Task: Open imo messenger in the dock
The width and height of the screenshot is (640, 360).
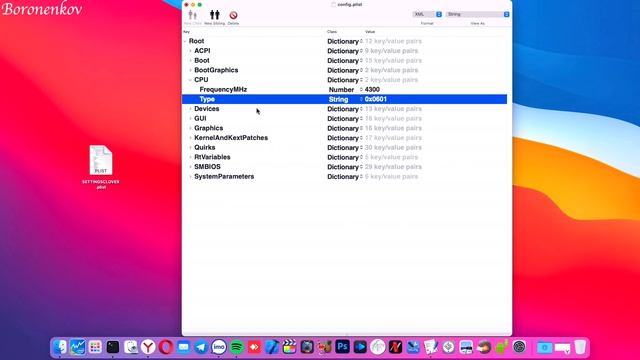Action: 219,347
